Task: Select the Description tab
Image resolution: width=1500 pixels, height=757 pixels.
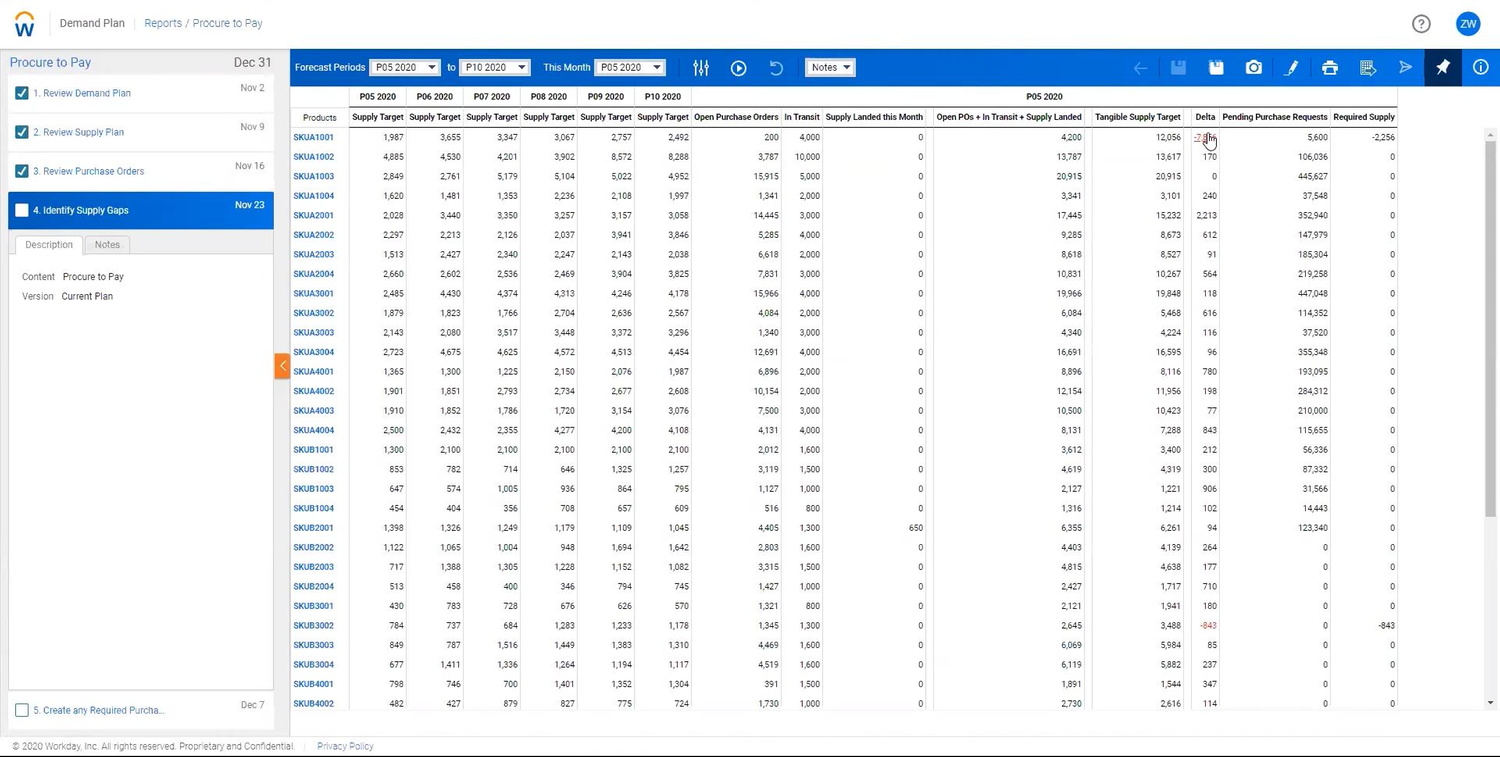Action: [48, 244]
